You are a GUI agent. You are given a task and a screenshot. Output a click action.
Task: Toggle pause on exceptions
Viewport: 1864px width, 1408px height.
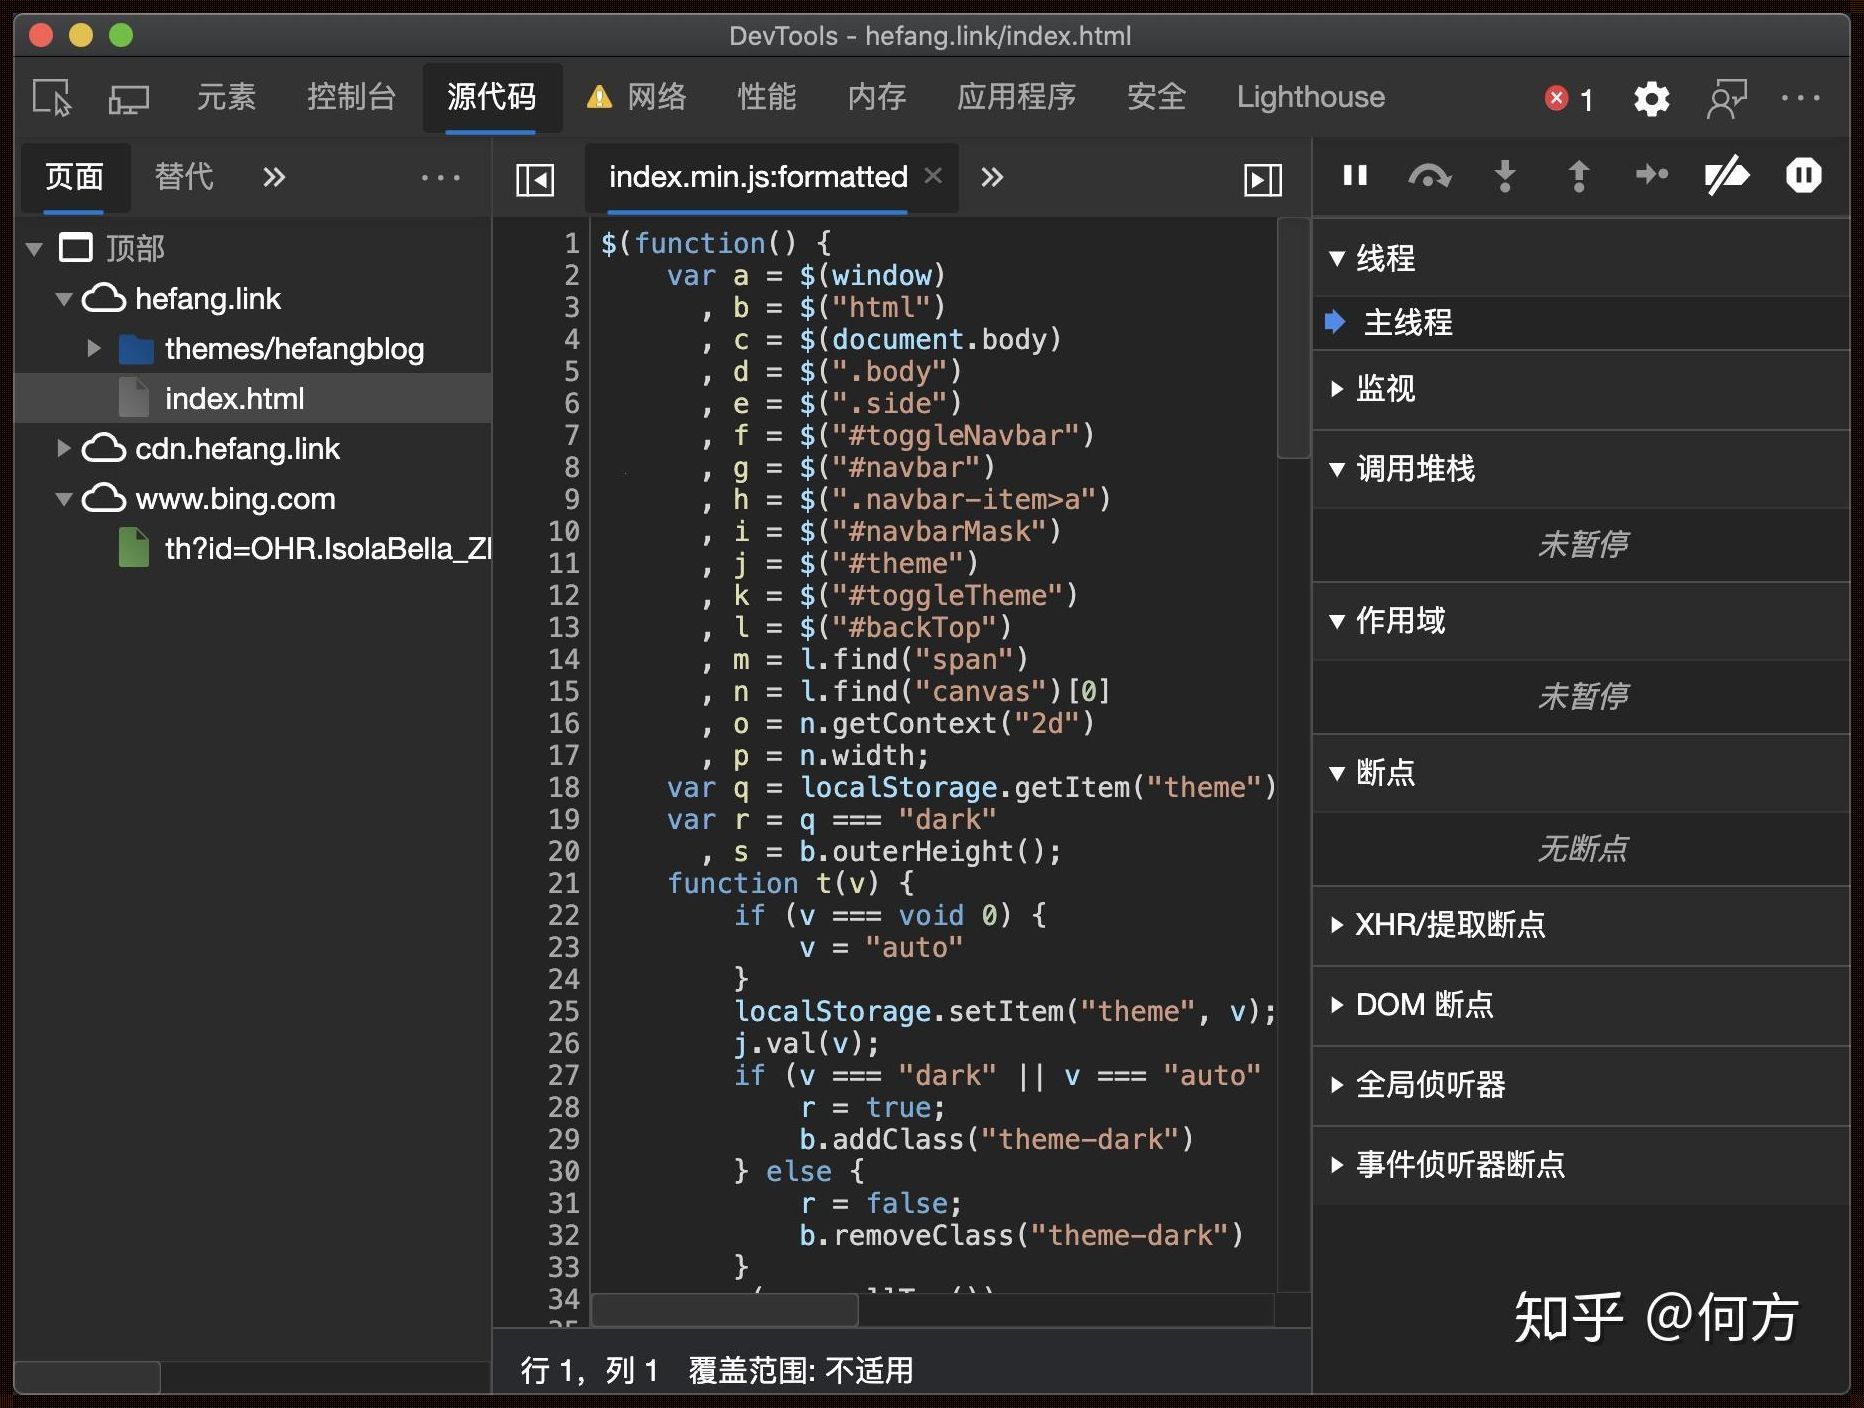(x=1803, y=176)
